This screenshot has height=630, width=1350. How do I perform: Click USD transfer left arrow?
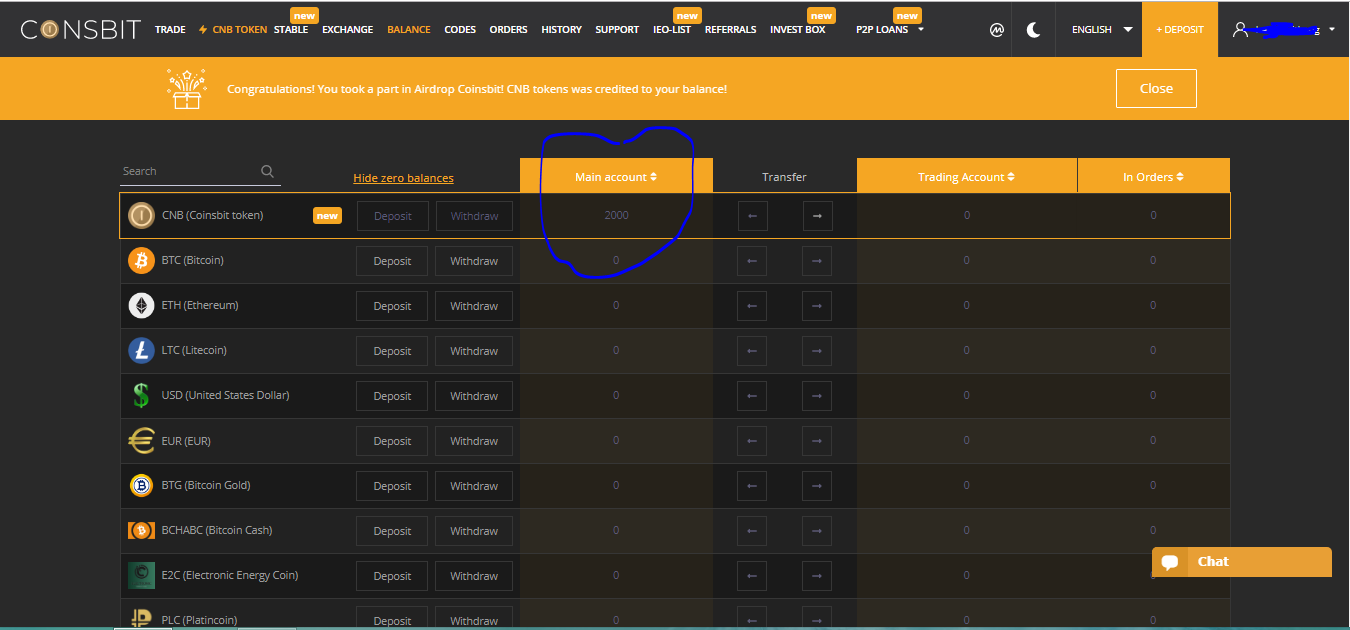pos(753,396)
